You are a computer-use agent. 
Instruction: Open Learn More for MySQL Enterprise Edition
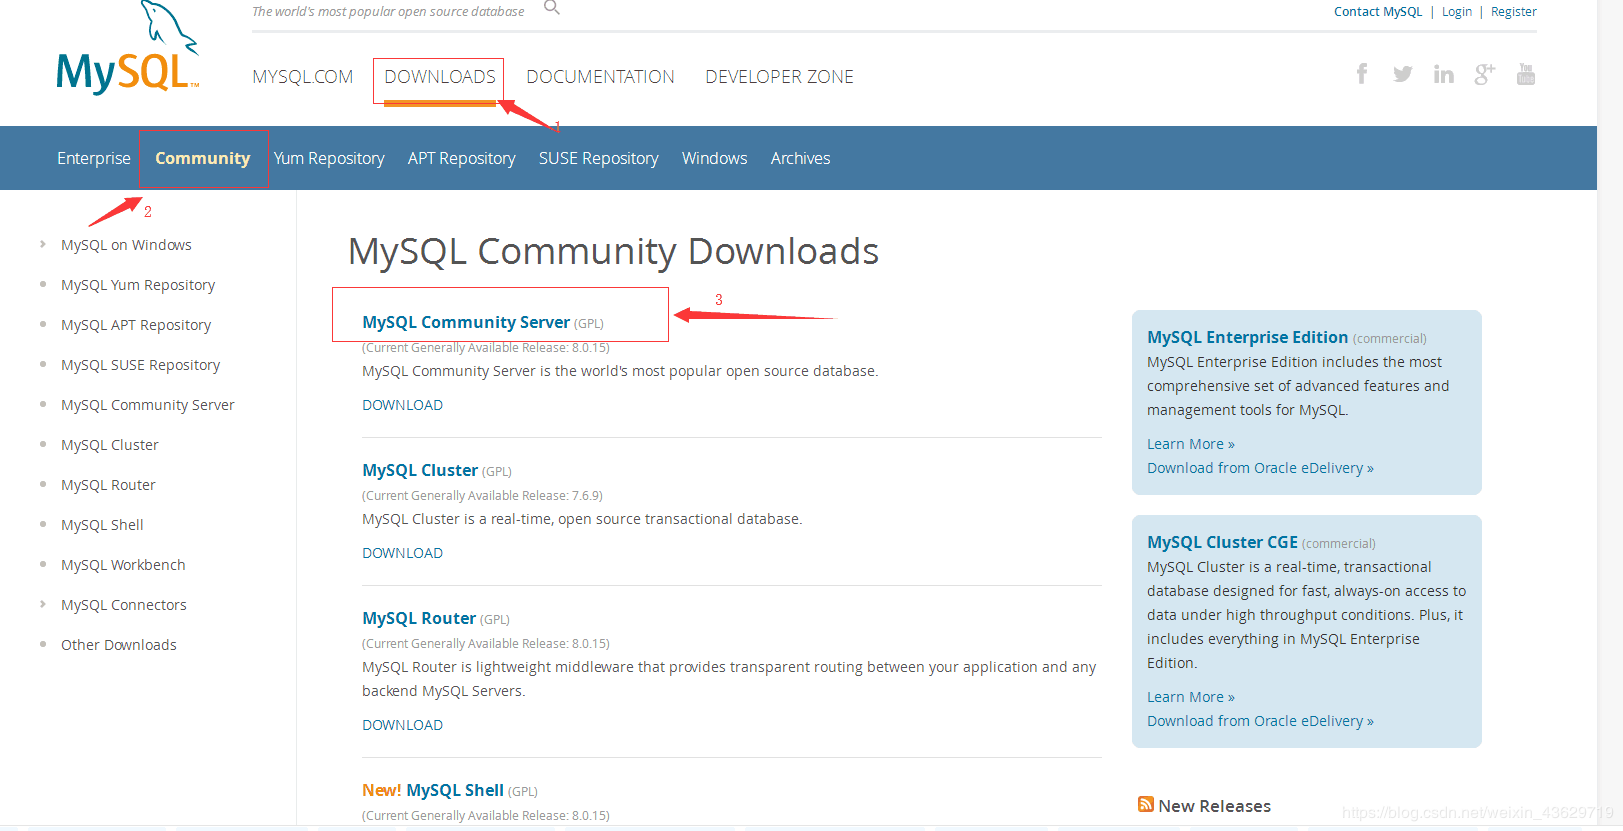pos(1190,444)
